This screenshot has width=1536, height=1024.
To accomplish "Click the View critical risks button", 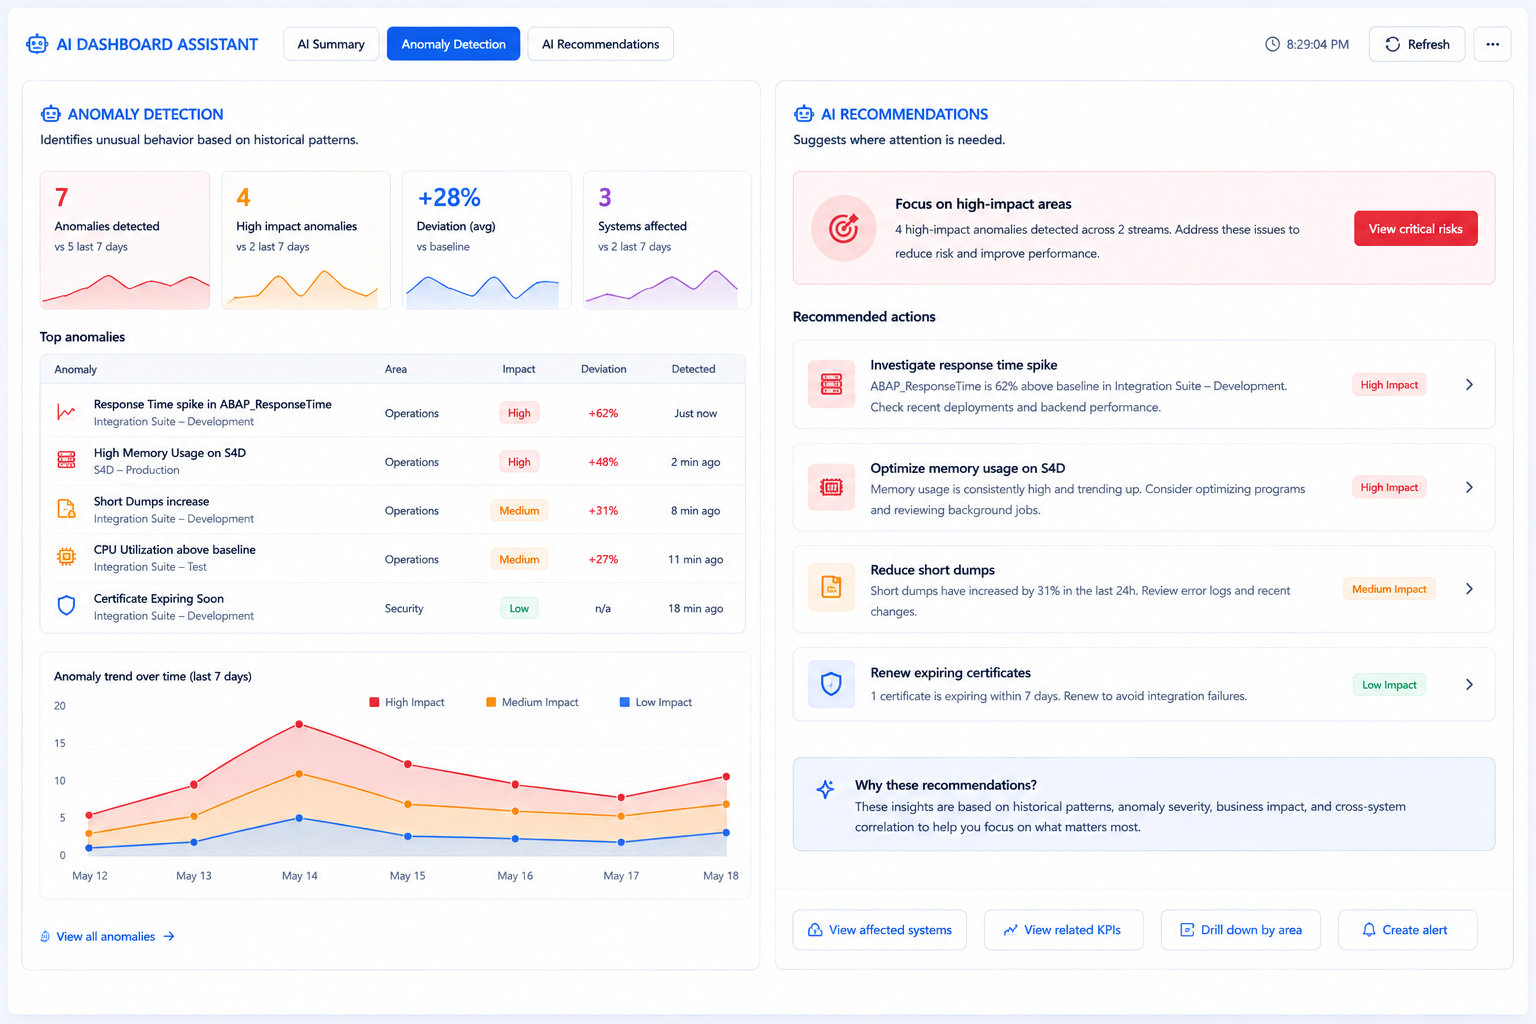I will click(1415, 229).
